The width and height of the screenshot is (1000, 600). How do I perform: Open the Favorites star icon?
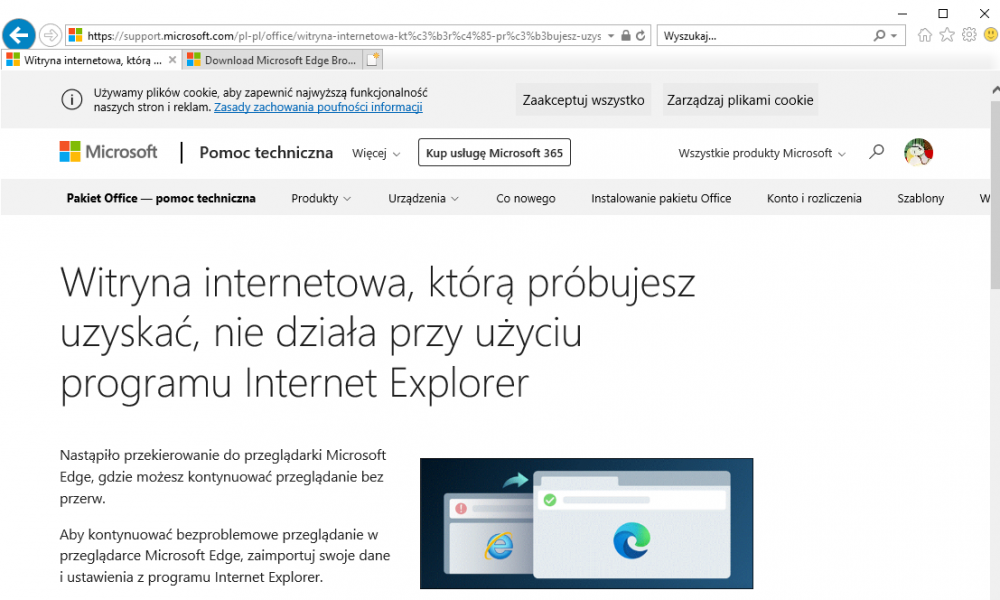tap(946, 34)
